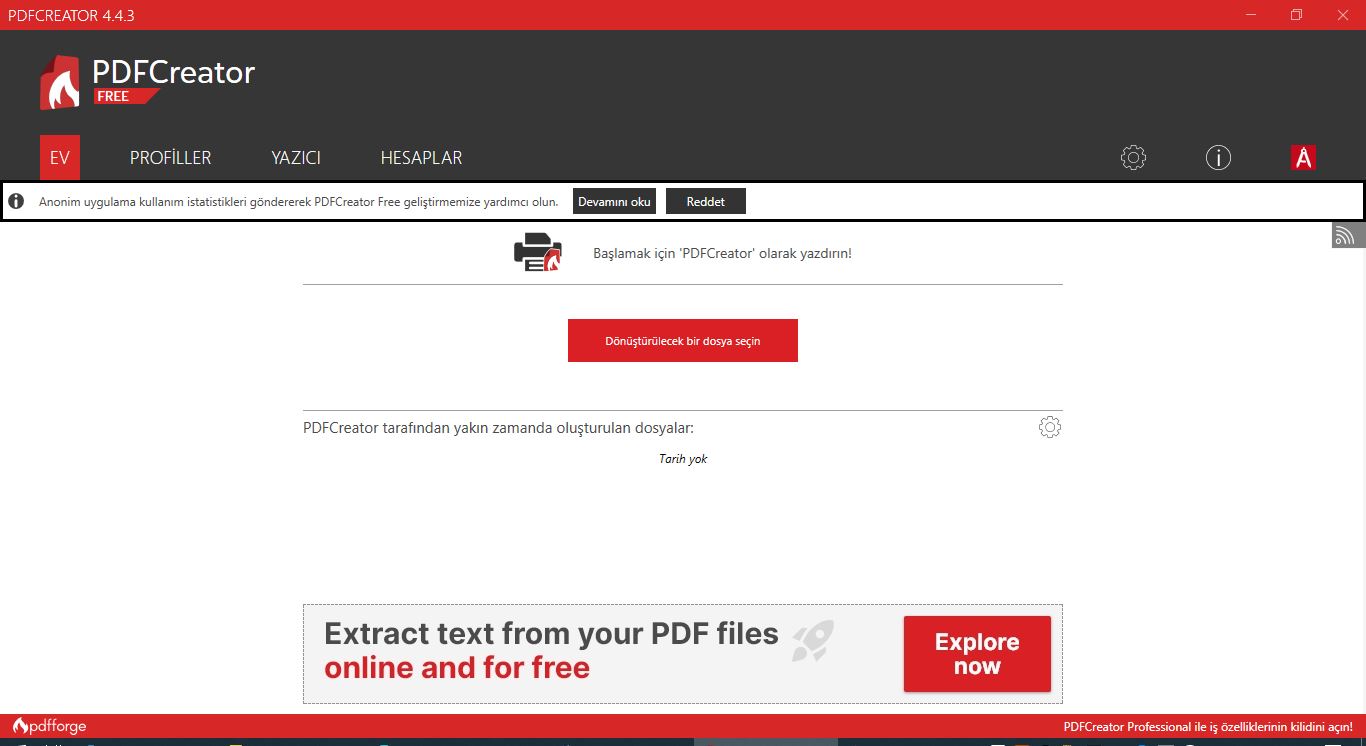This screenshot has height=746, width=1366.
Task: Click the 'Devamını oku' button
Action: 614,202
